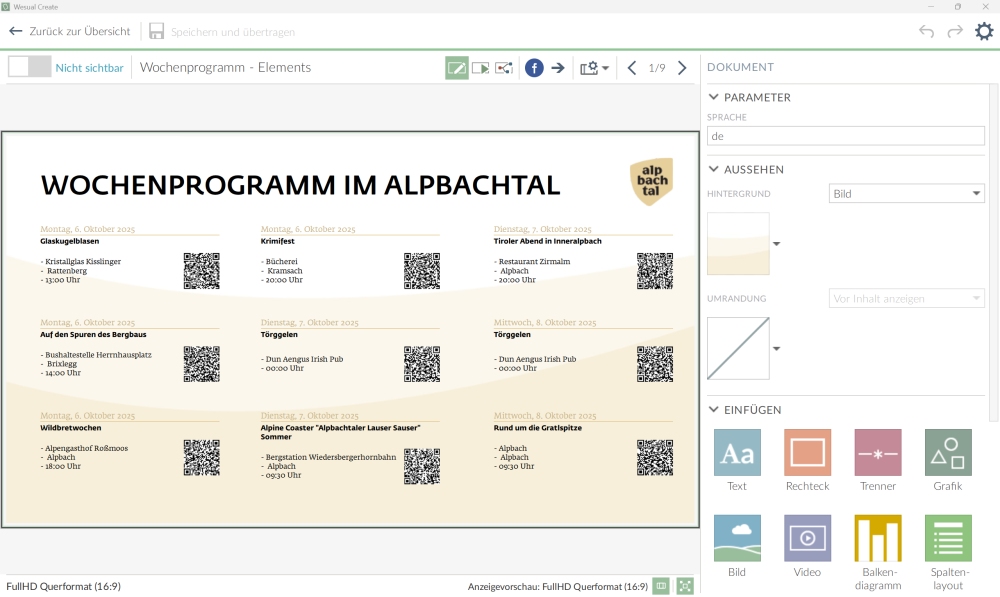Open the Facebook sharing icon
Image resolution: width=1000 pixels, height=597 pixels.
(x=534, y=68)
